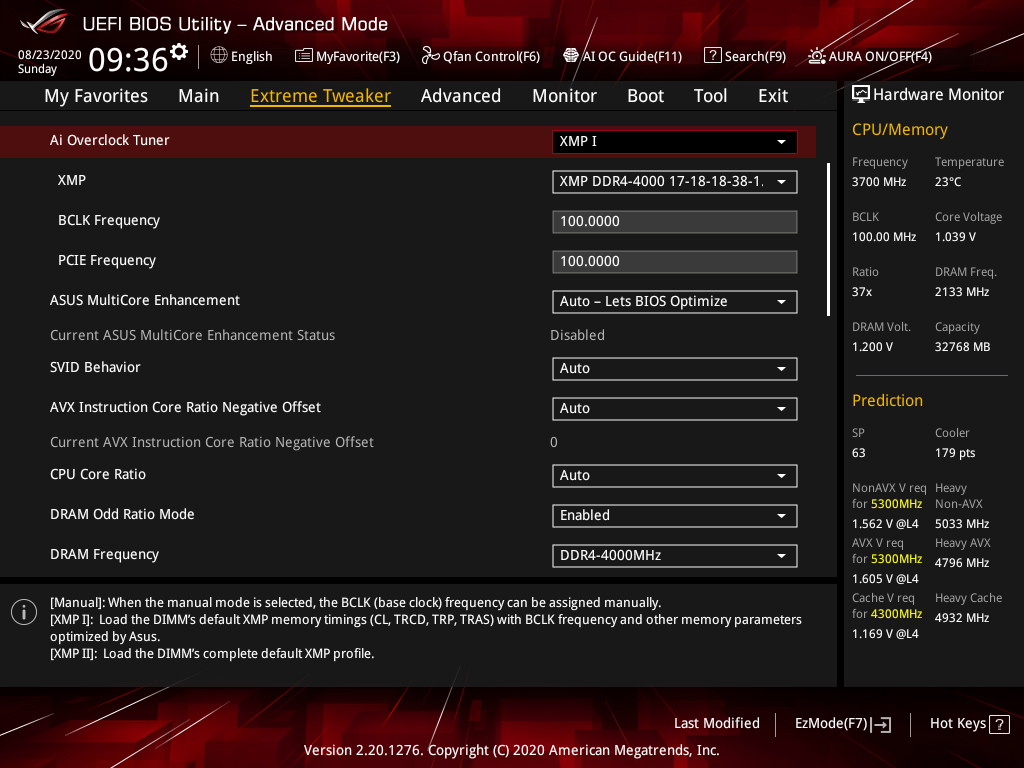Click the Hot Keys question mark icon
The width and height of the screenshot is (1024, 768).
(999, 724)
